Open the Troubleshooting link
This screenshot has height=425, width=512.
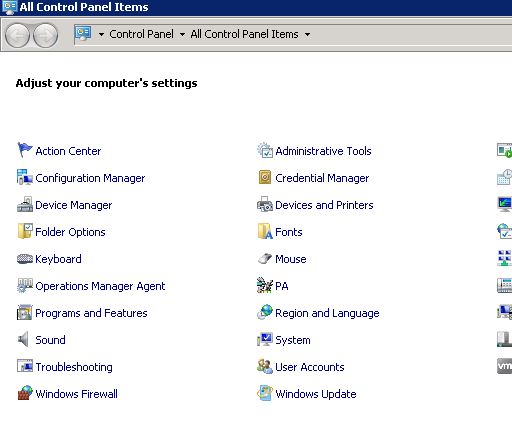pyautogui.click(x=74, y=367)
